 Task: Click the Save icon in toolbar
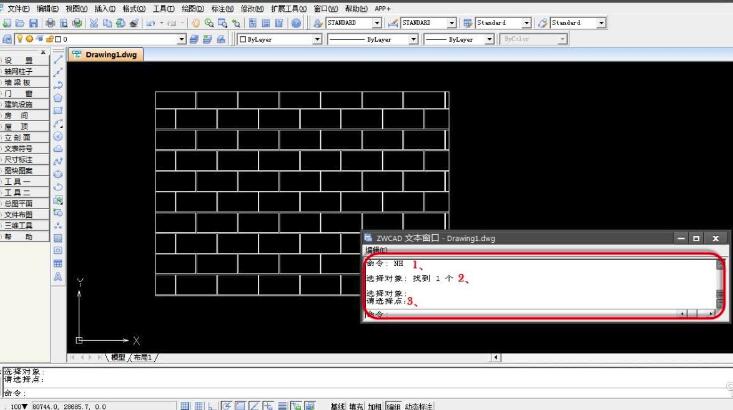[34, 22]
